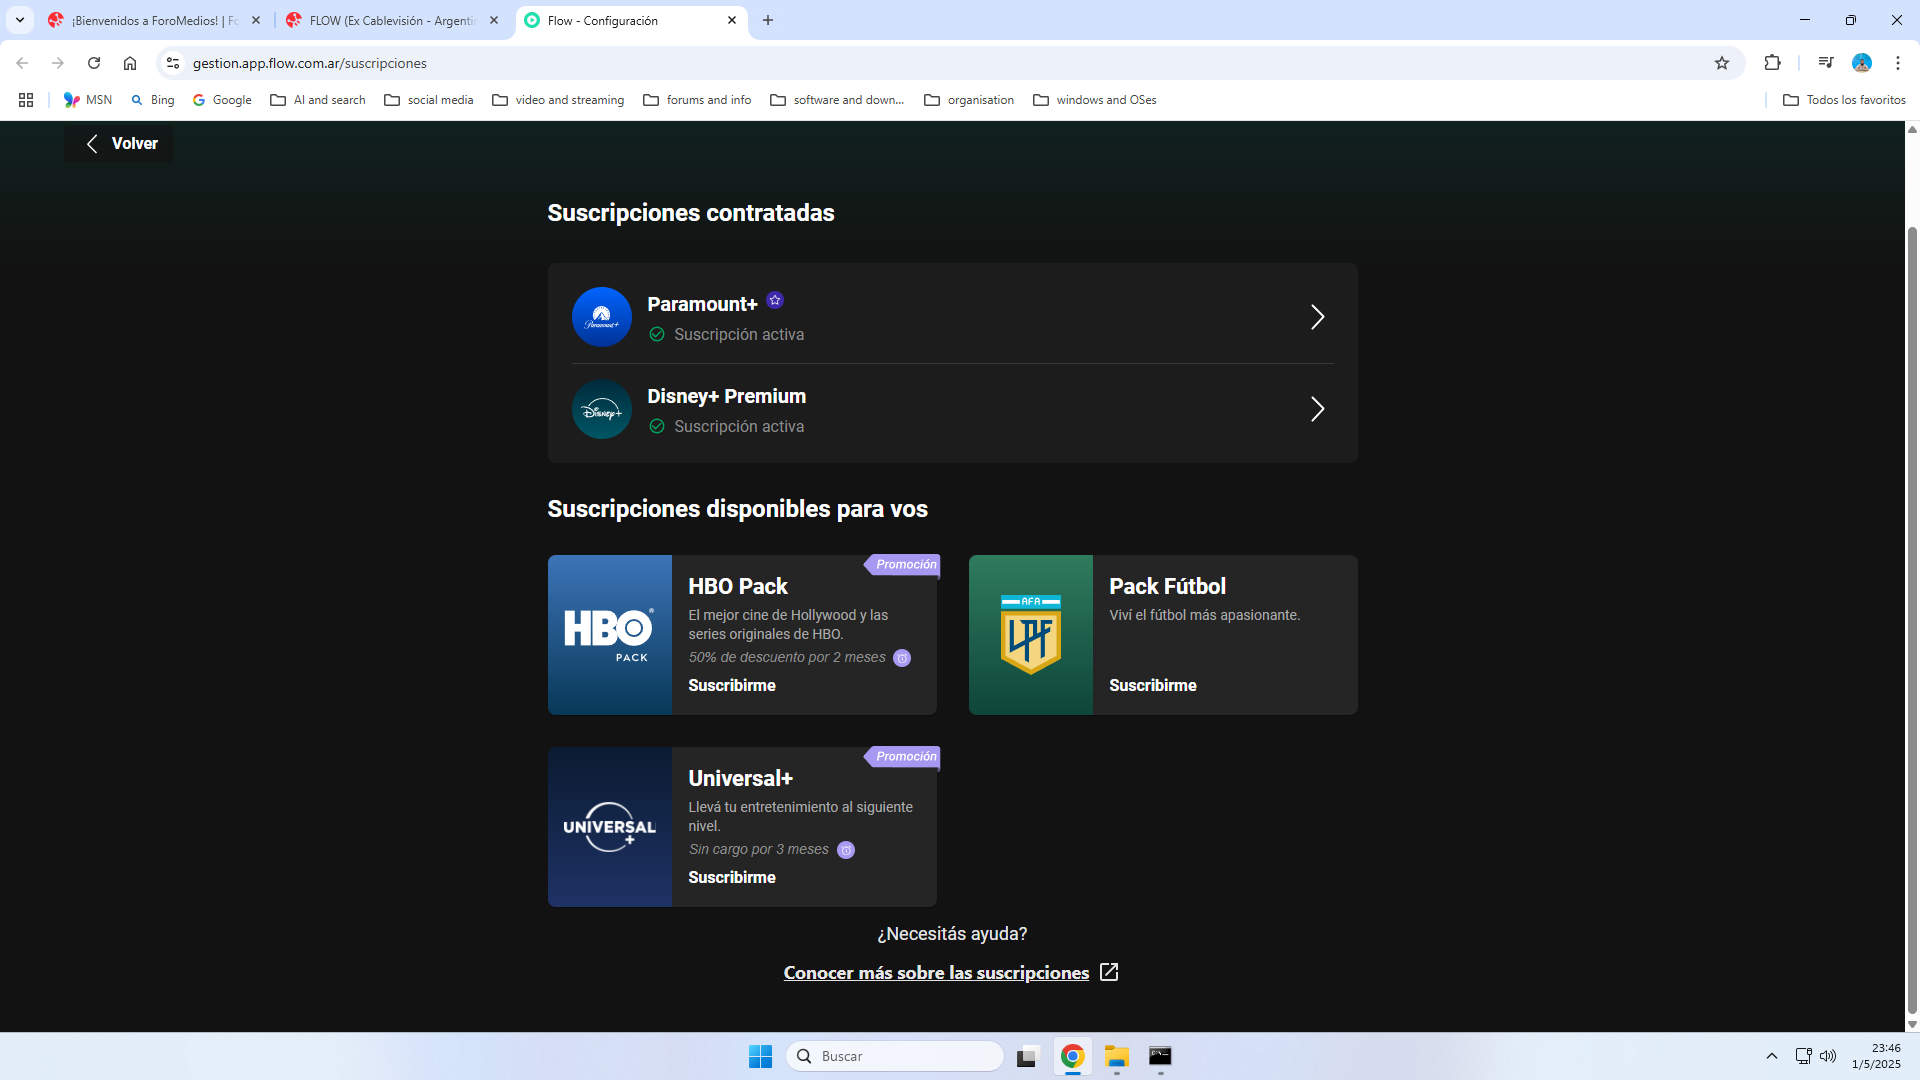This screenshot has height=1080, width=1920.
Task: Open the Windows Start menu
Action: 760,1056
